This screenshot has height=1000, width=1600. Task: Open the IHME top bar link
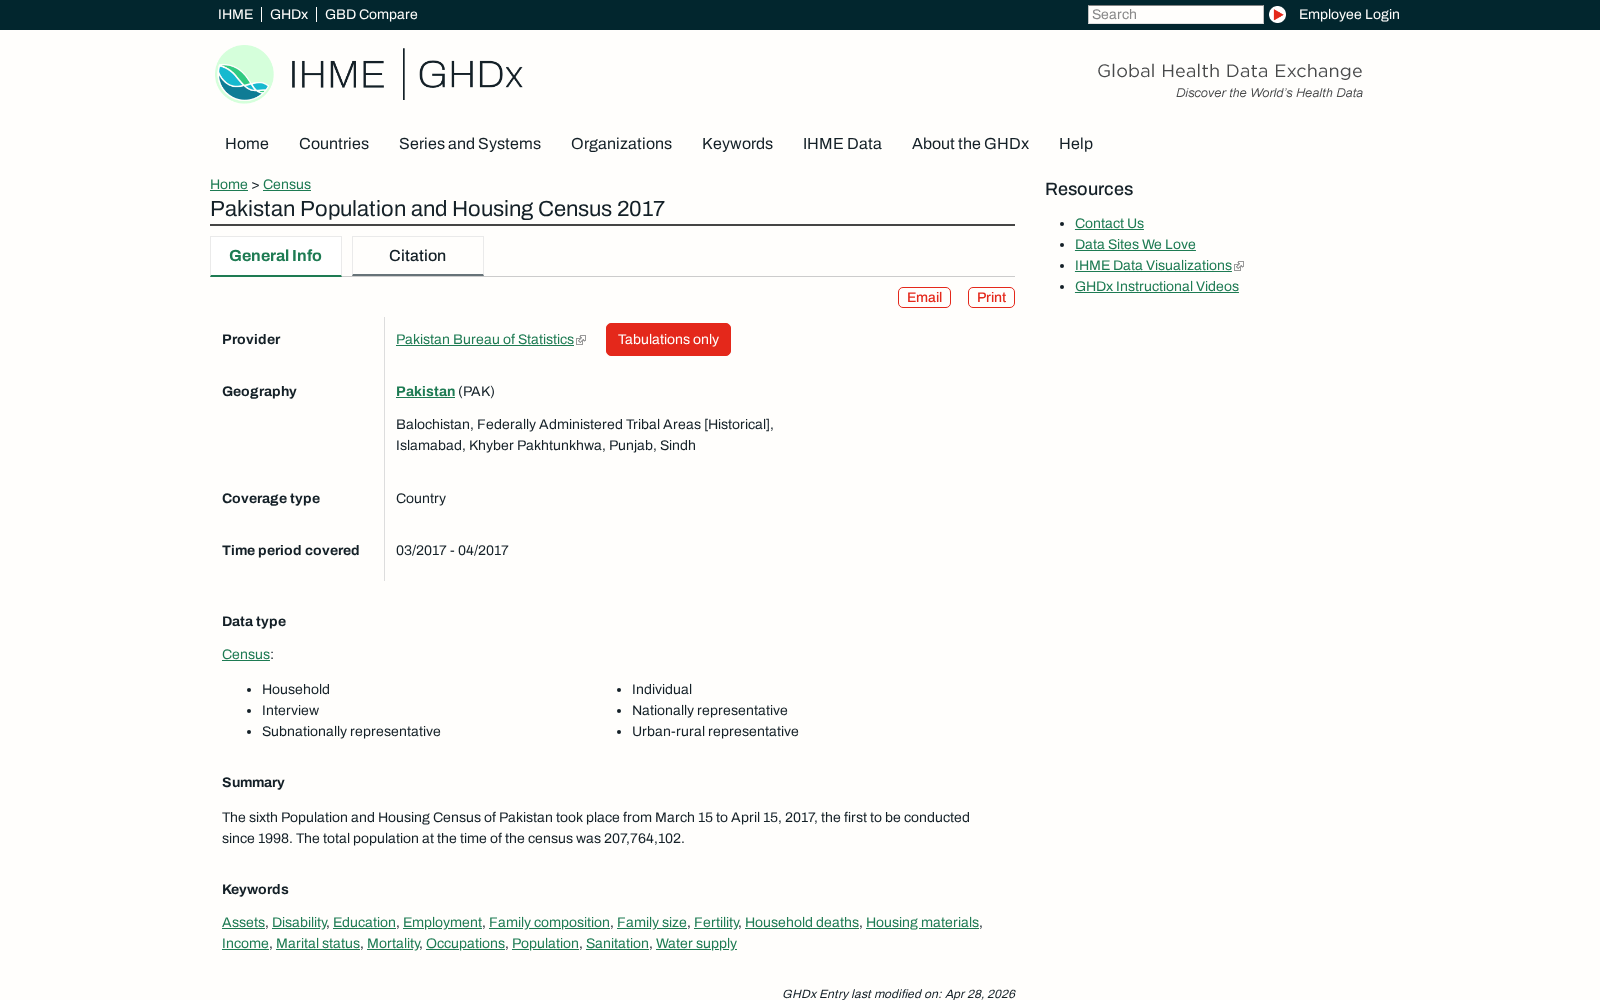[235, 14]
